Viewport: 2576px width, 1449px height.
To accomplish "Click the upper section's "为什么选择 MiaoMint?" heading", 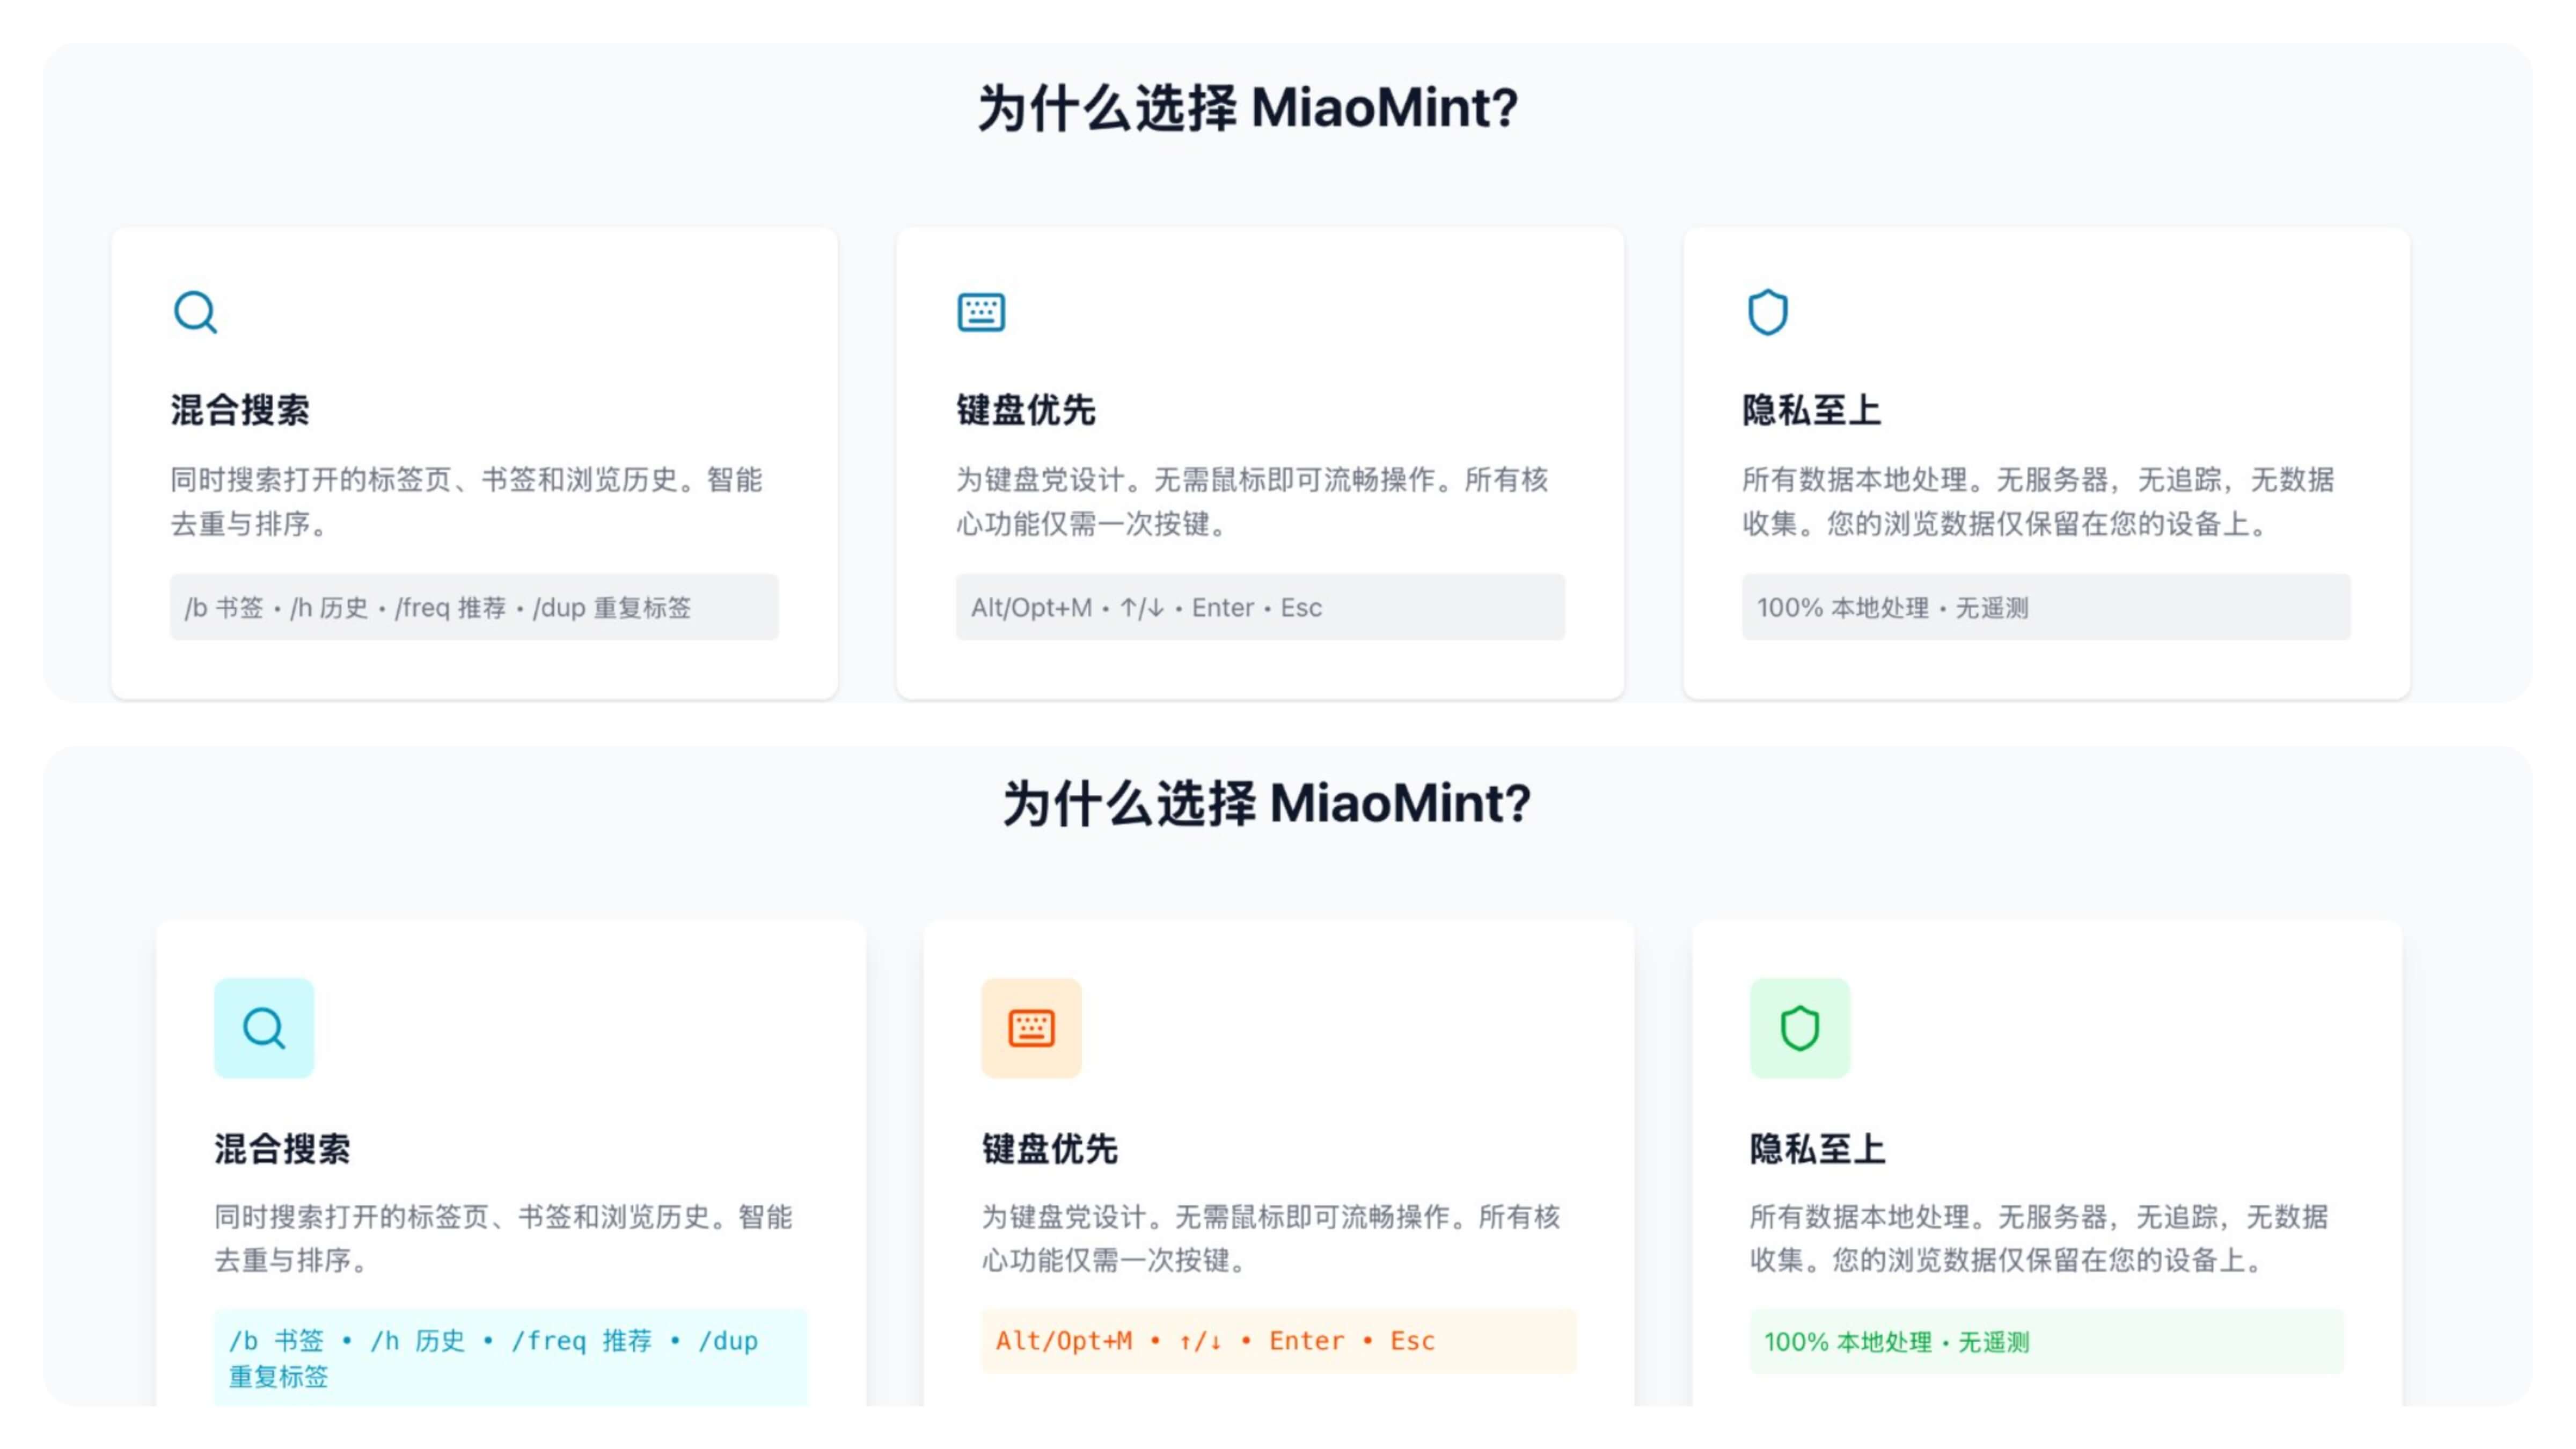I will tap(1248, 108).
